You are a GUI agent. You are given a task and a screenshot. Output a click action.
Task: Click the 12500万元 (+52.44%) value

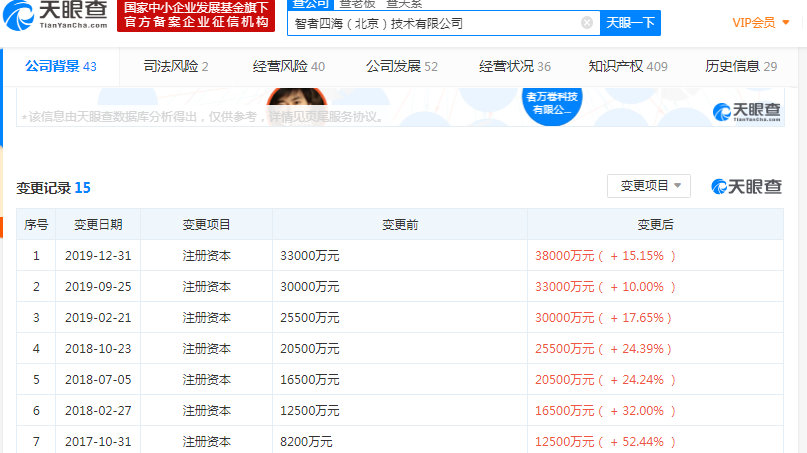coord(605,442)
